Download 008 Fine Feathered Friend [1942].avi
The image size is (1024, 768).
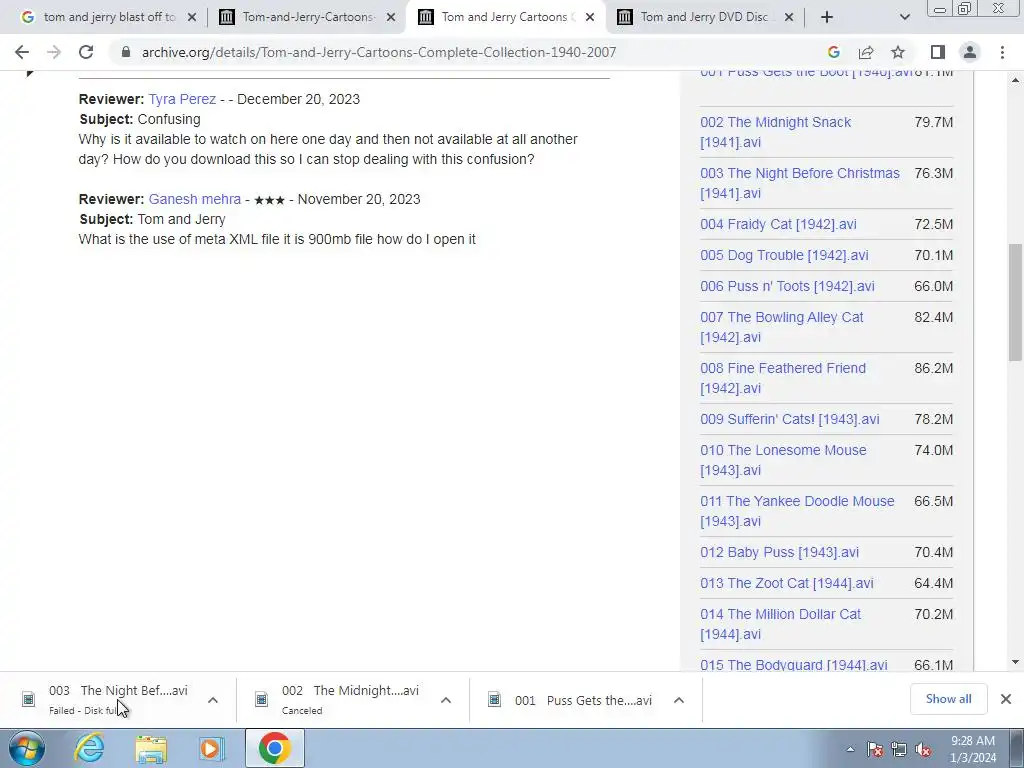point(783,378)
